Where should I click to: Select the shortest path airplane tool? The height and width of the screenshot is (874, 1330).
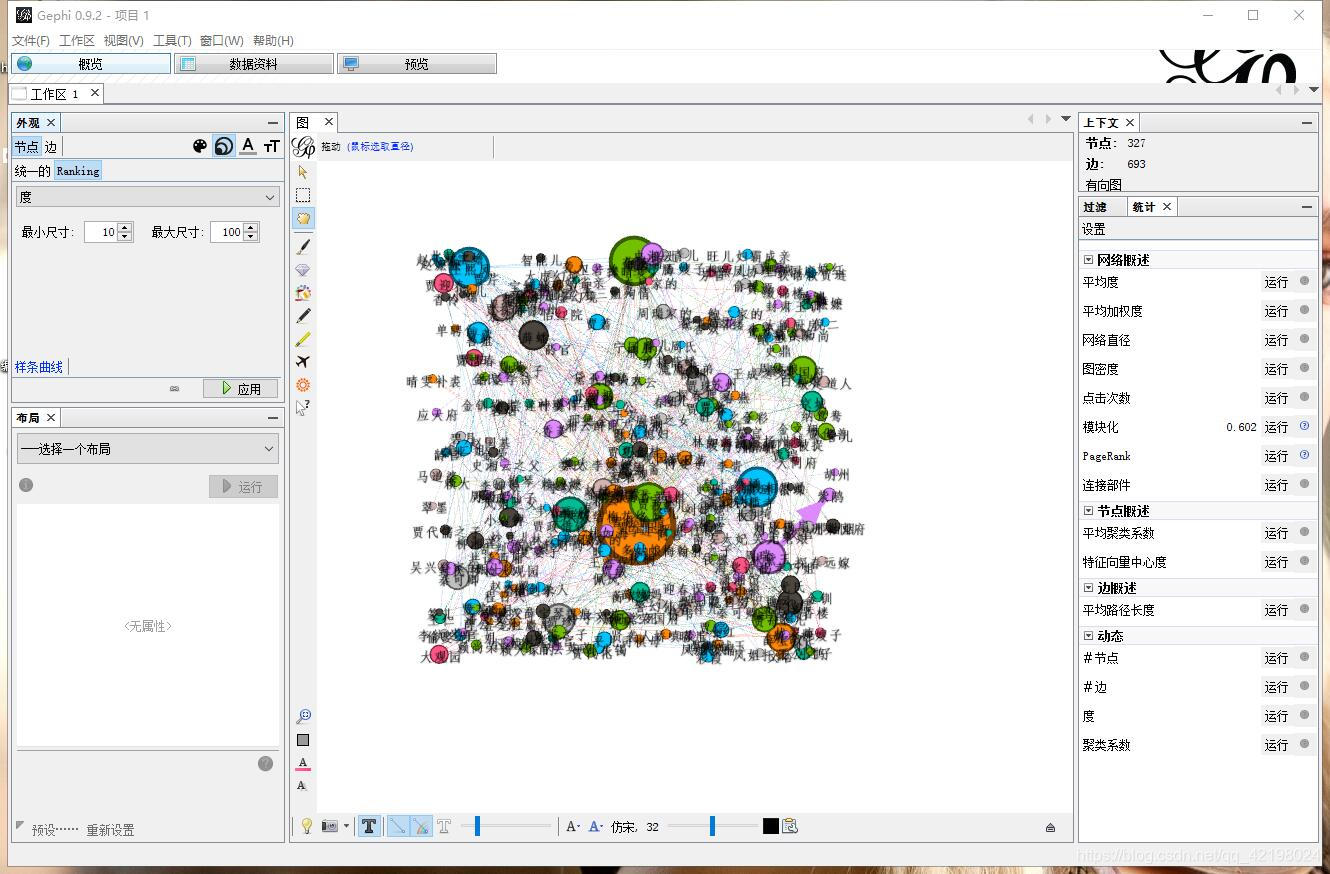coord(303,362)
